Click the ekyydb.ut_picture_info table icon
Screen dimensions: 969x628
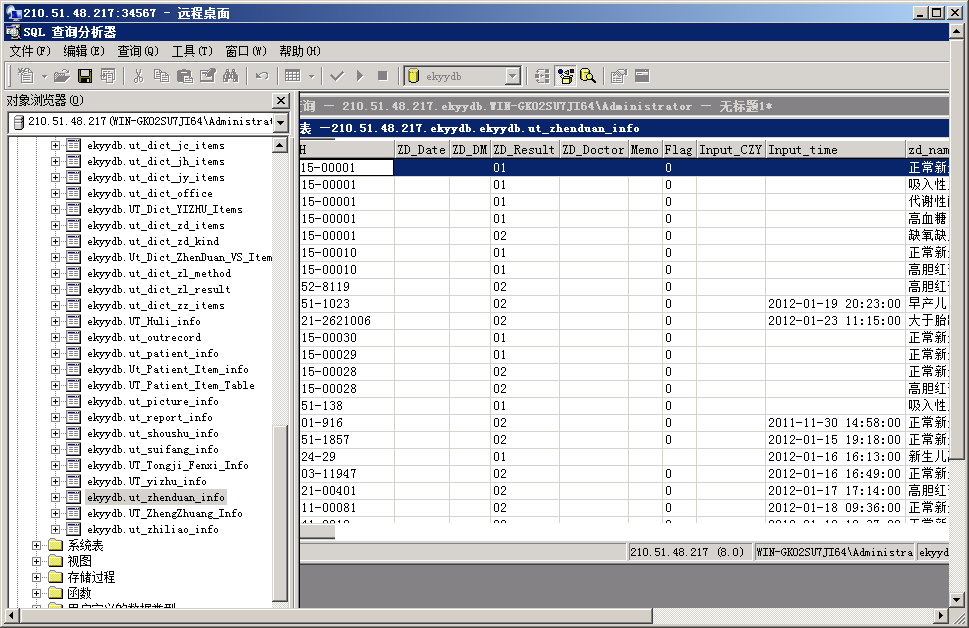[74, 402]
